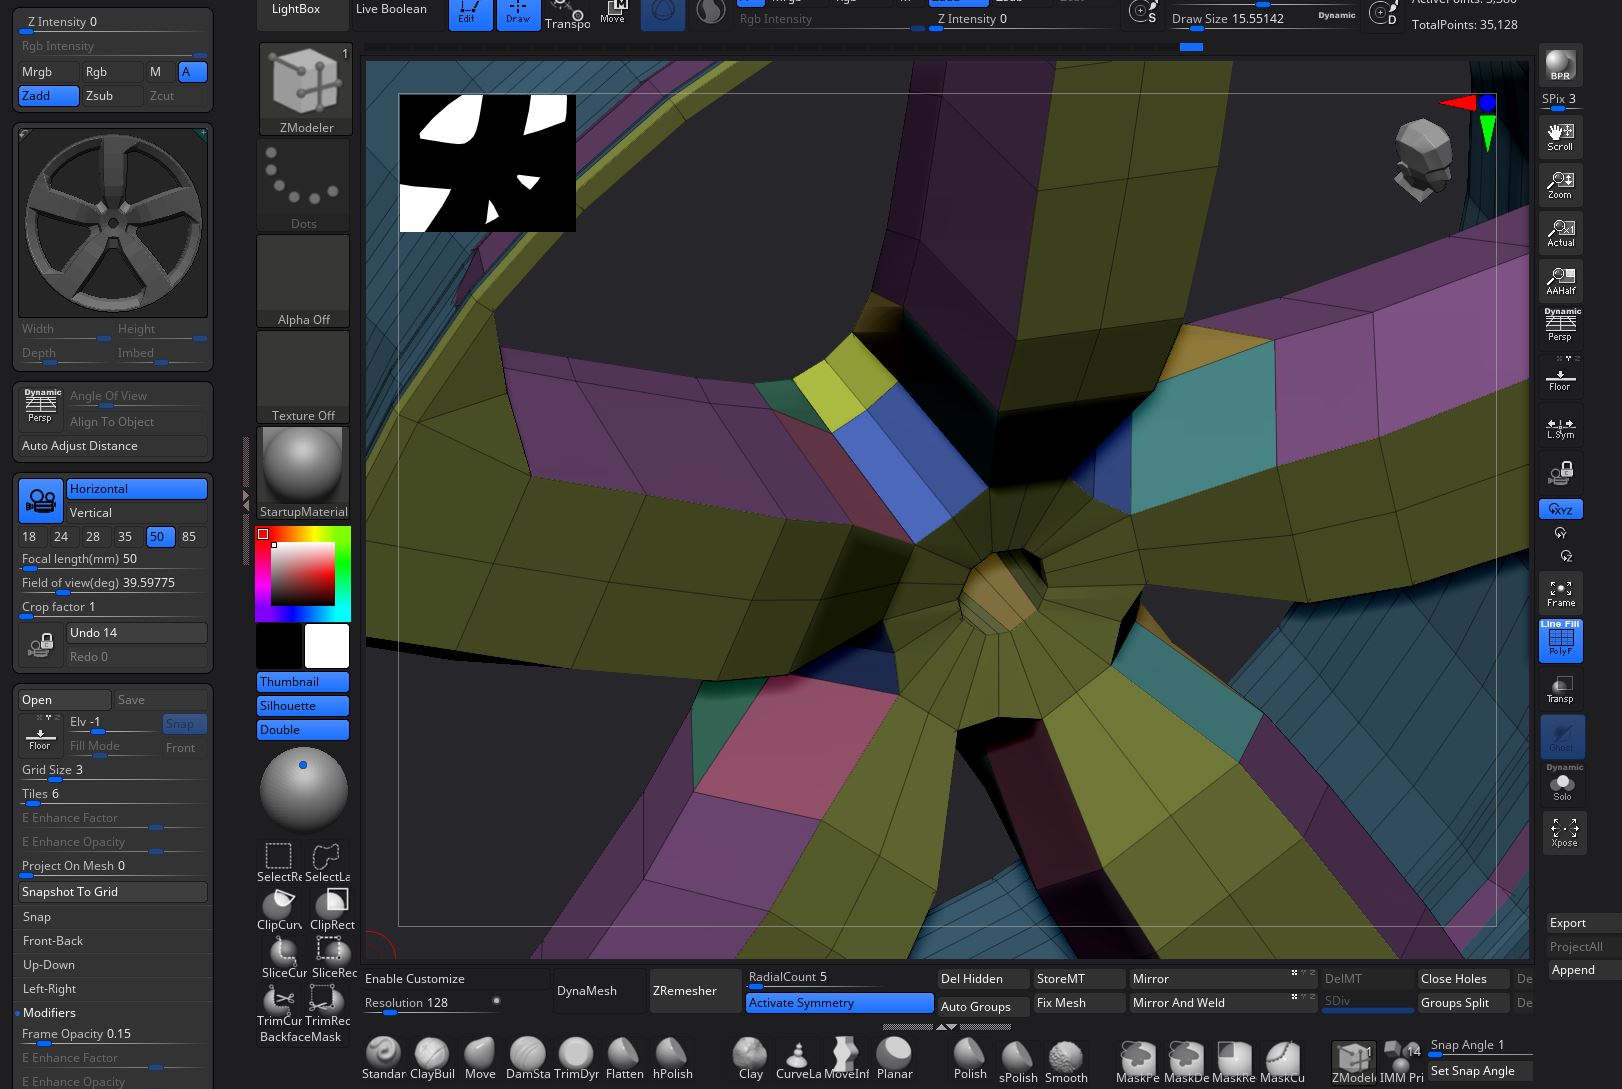Screen dimensions: 1622x1089
Task: Select the SelectRect selection tool
Action: click(279, 860)
